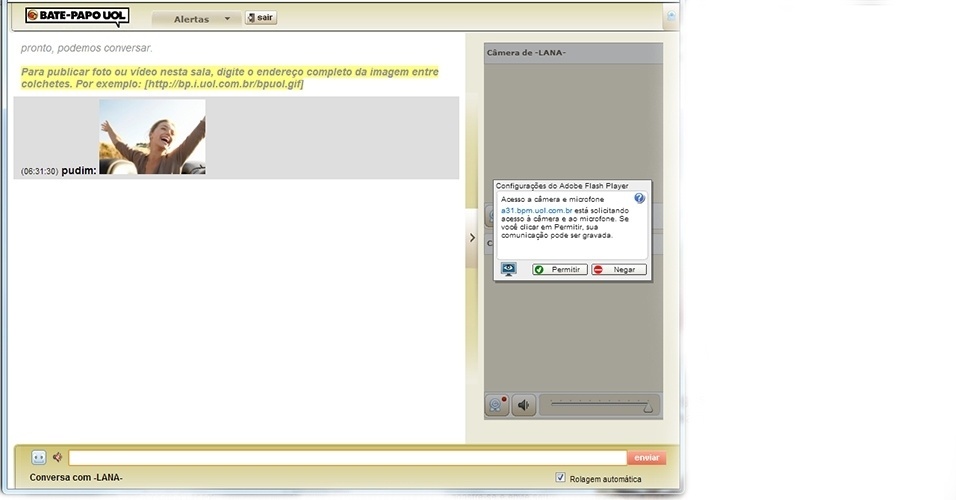This screenshot has height=500, width=956.
Task: Click the Flash Player help question icon
Action: tap(640, 198)
